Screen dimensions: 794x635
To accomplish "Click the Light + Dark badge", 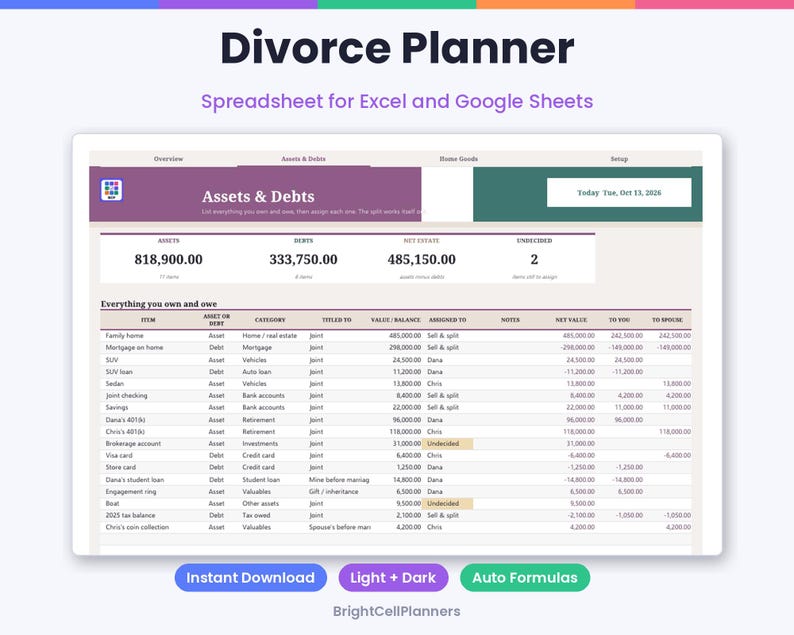I will click(393, 578).
